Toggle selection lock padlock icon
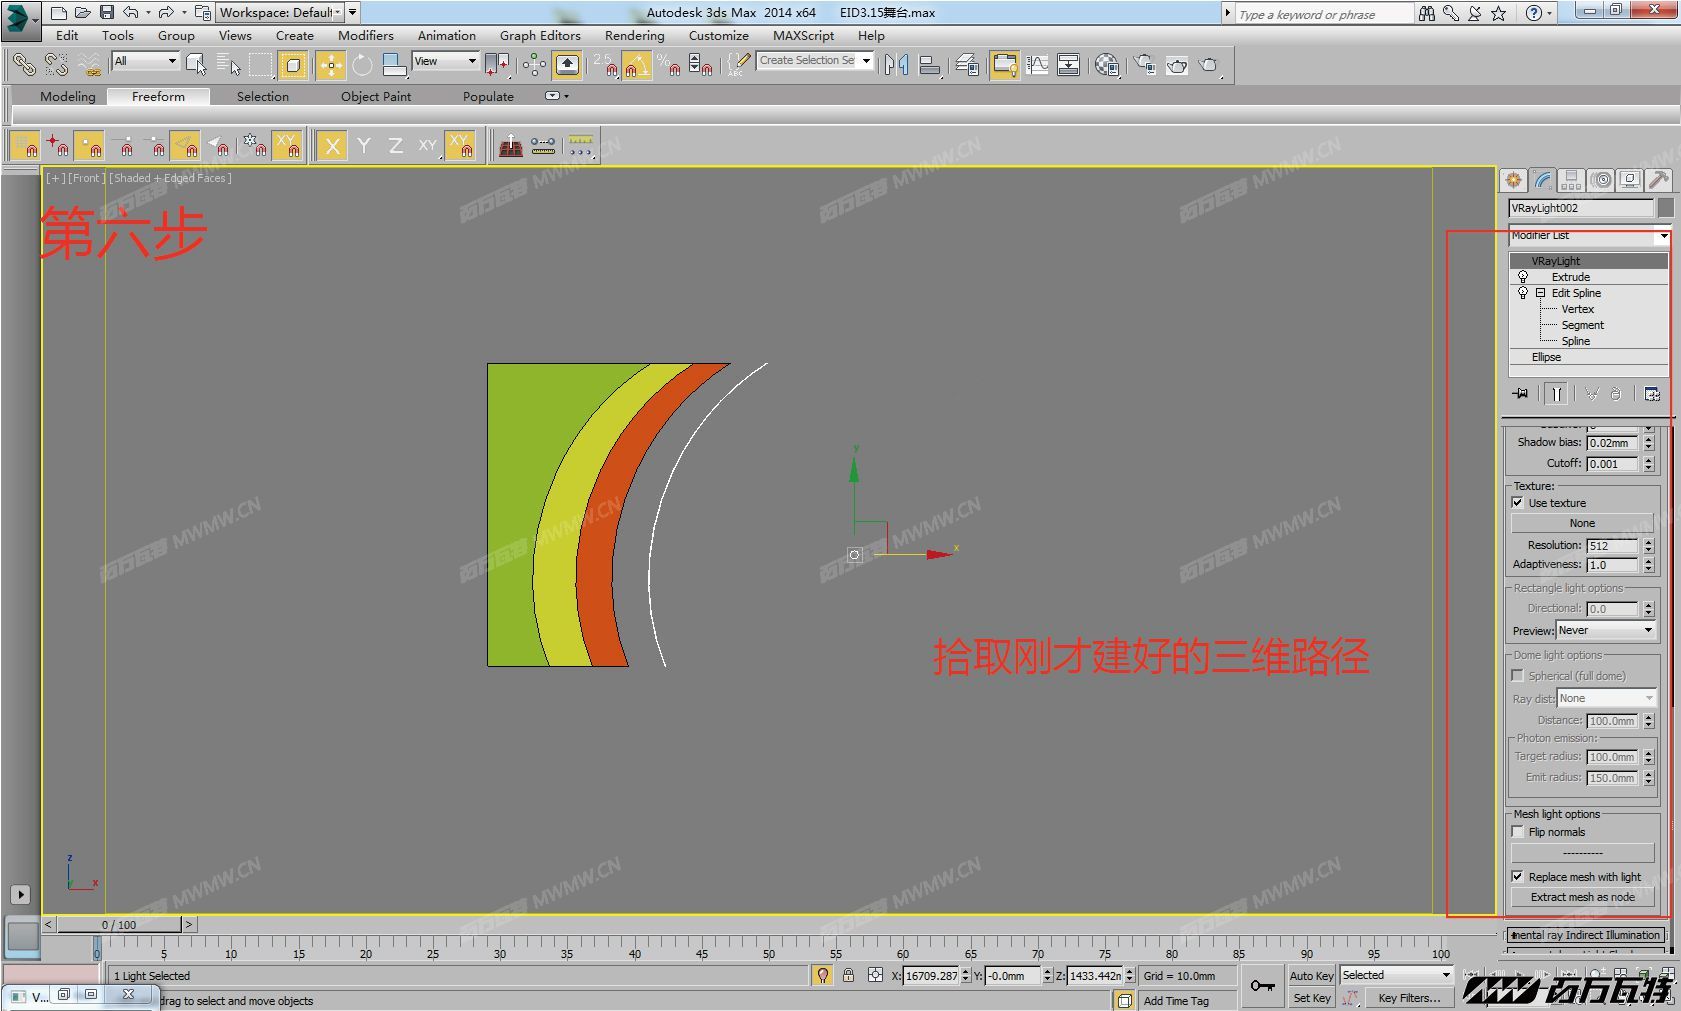This screenshot has height=1011, width=1681. pos(848,975)
